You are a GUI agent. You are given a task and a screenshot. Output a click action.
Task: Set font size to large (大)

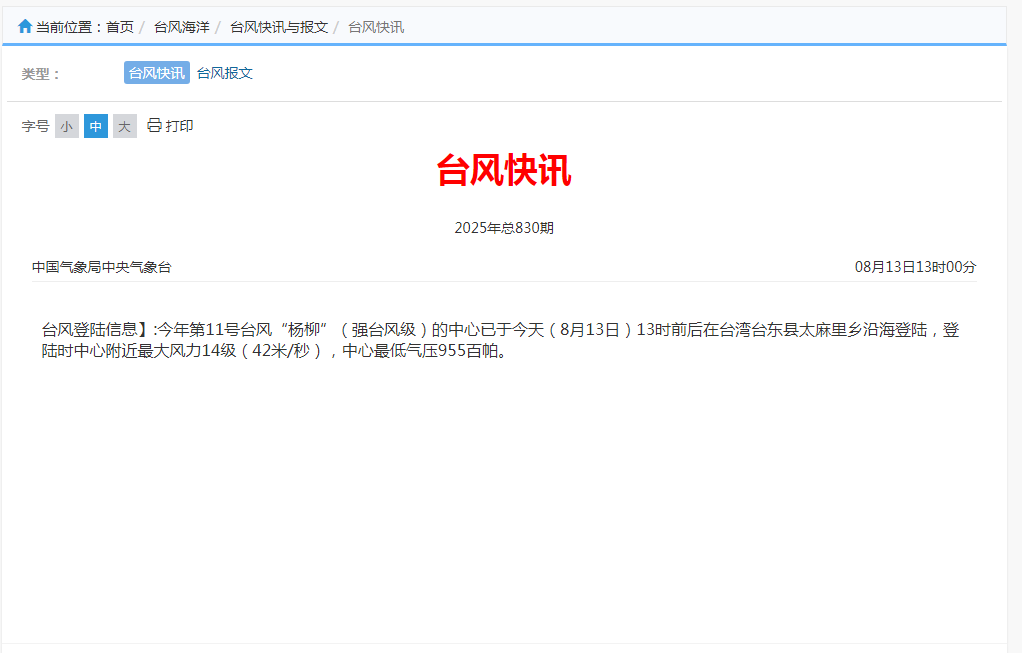coord(125,126)
